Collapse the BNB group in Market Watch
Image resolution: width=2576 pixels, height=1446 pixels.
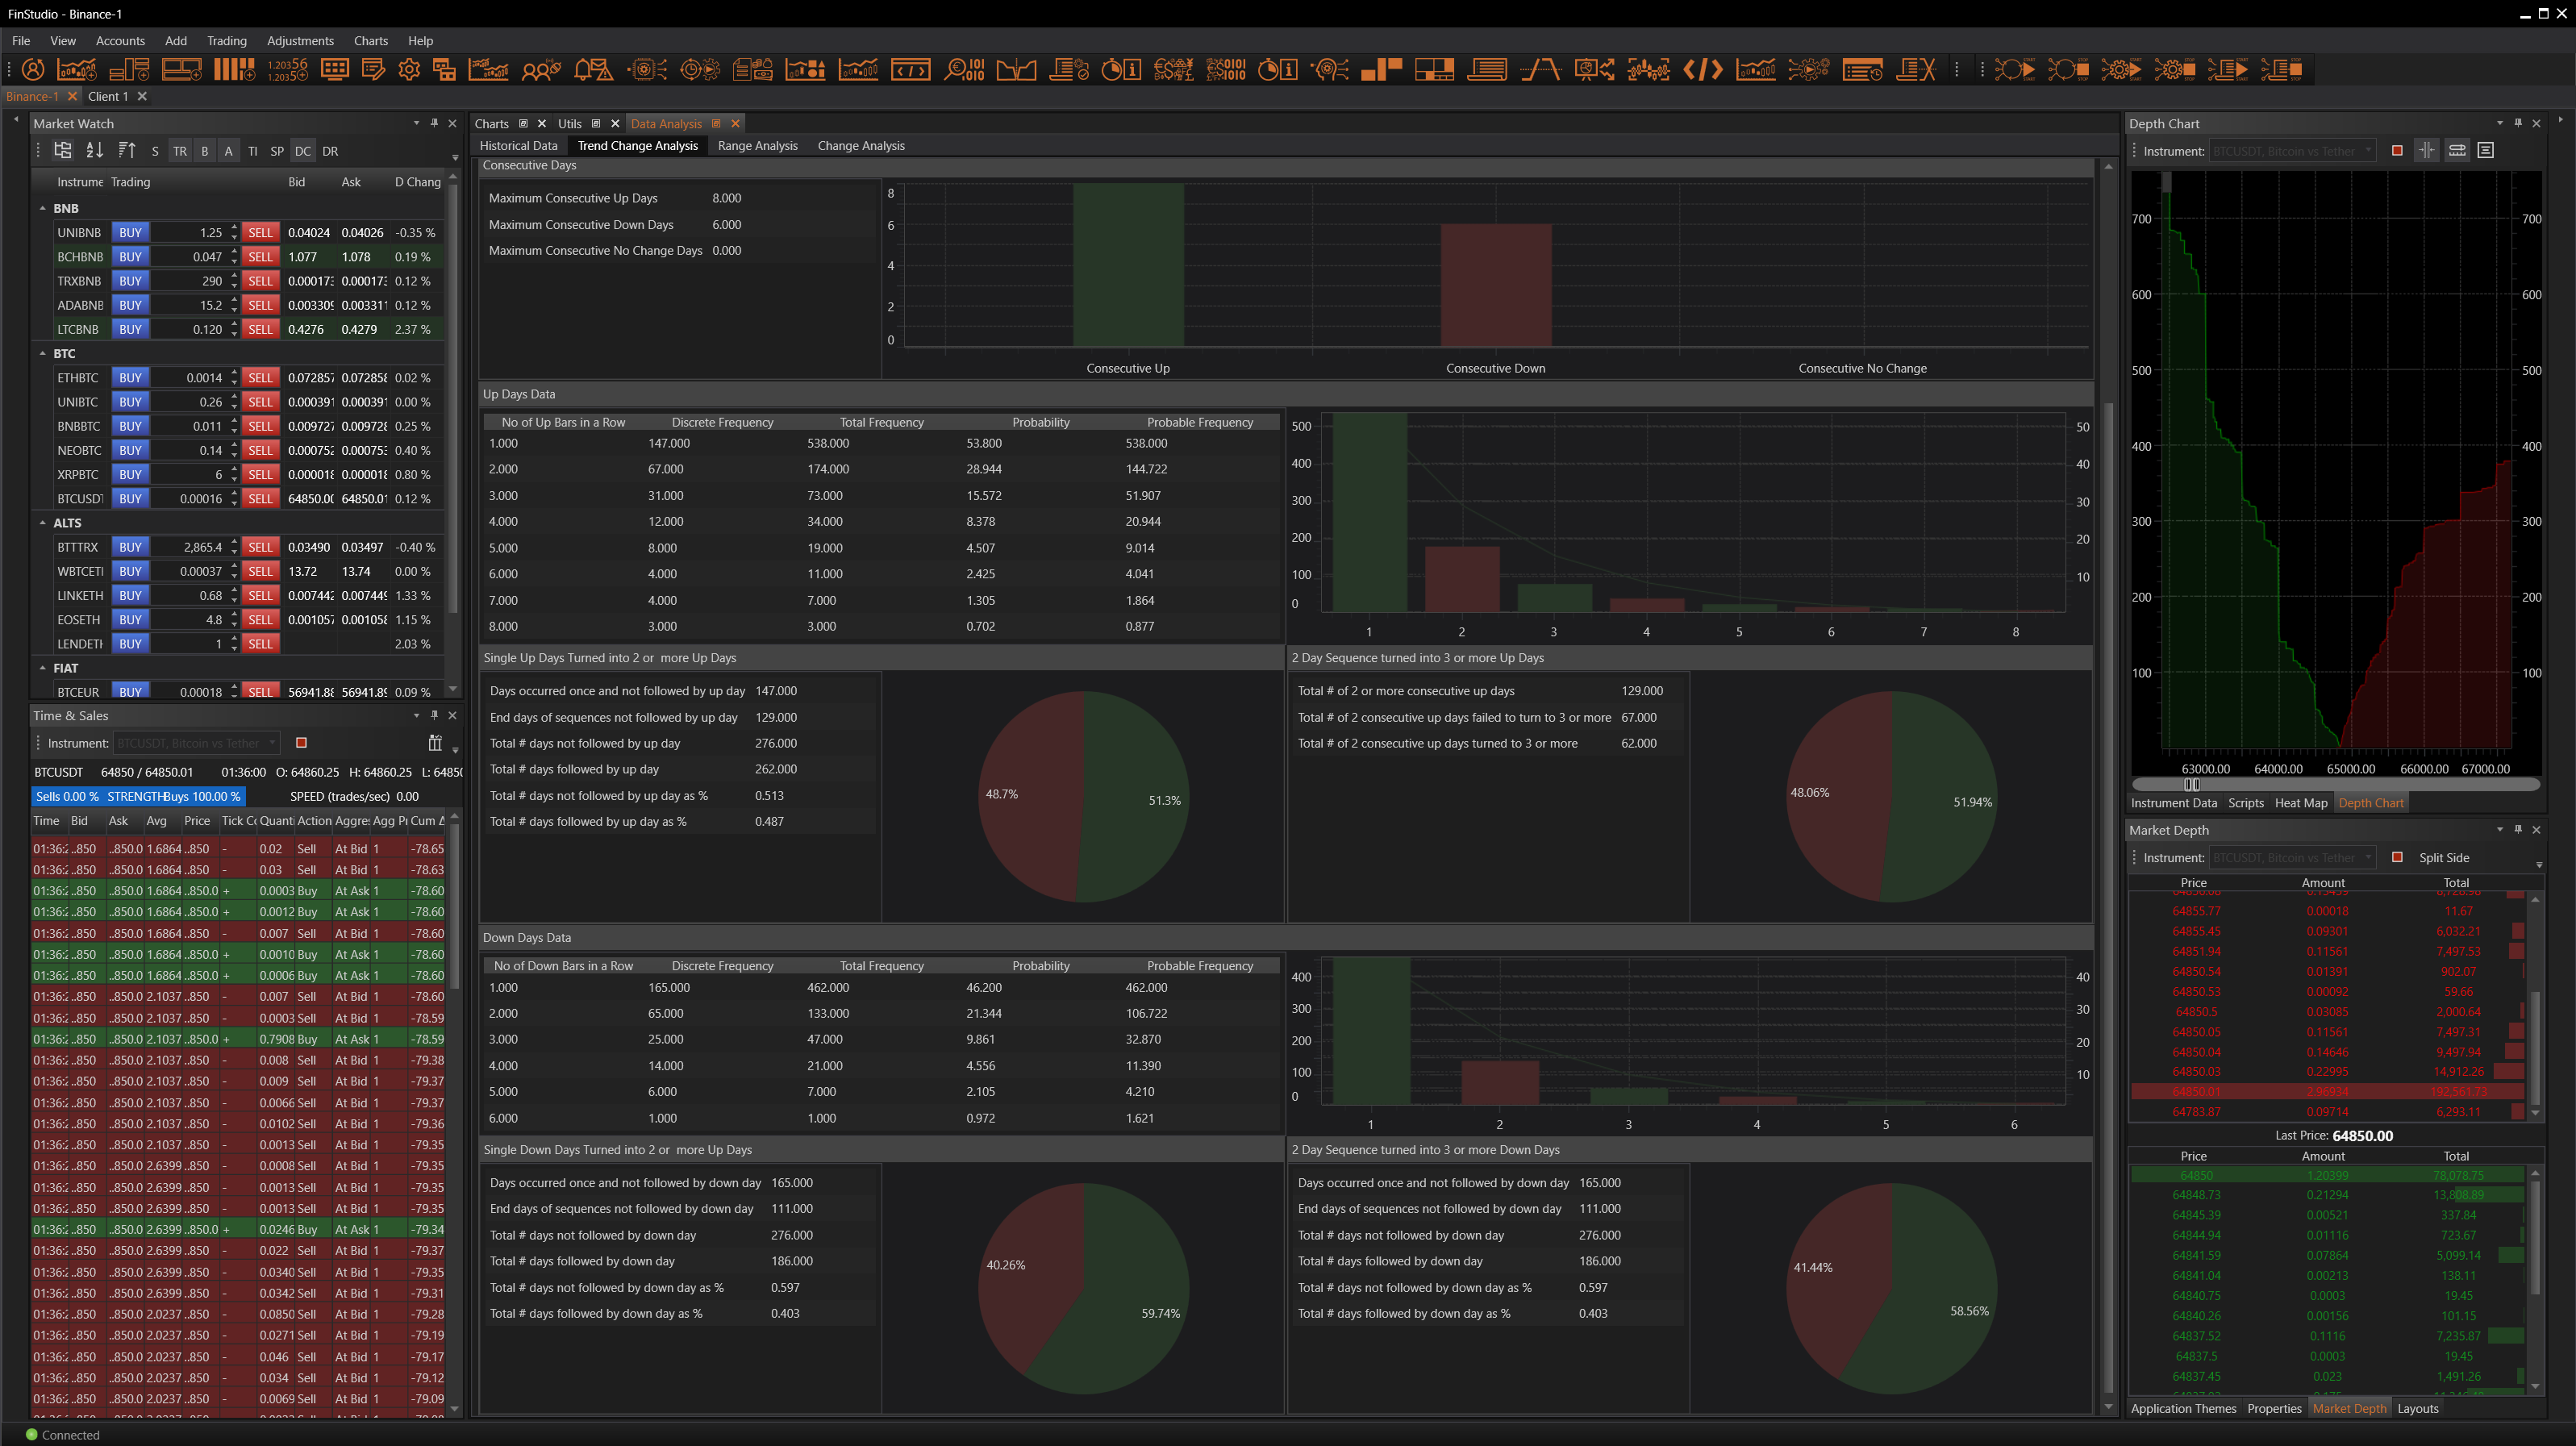pyautogui.click(x=42, y=208)
